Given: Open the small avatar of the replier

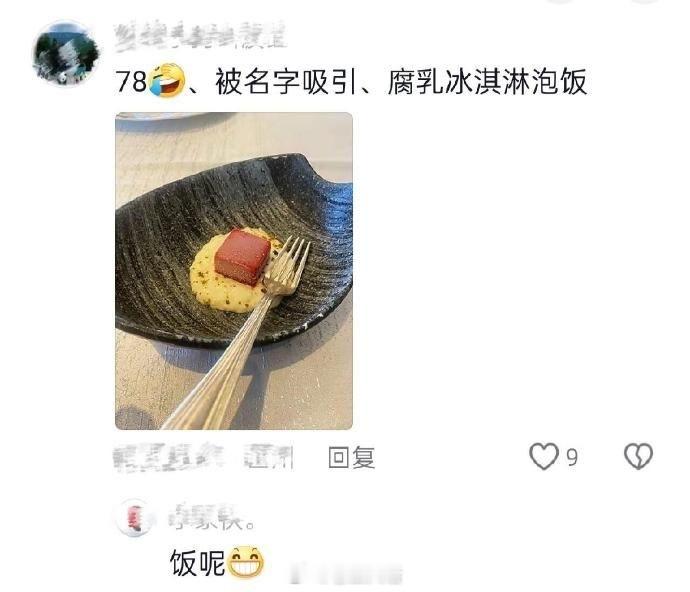Looking at the screenshot, I should pos(136,518).
